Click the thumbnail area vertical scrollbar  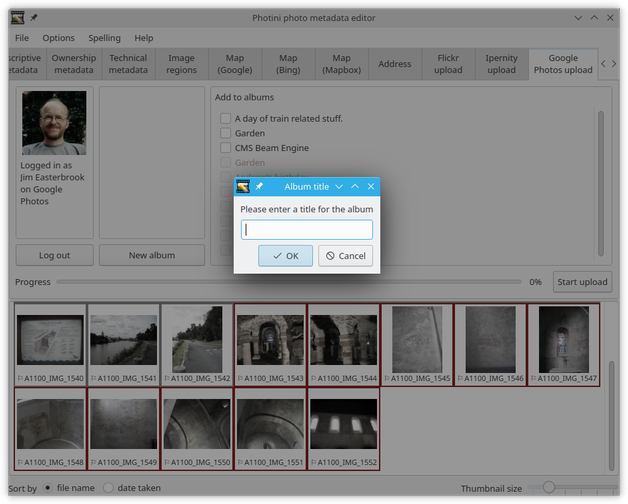point(611,415)
